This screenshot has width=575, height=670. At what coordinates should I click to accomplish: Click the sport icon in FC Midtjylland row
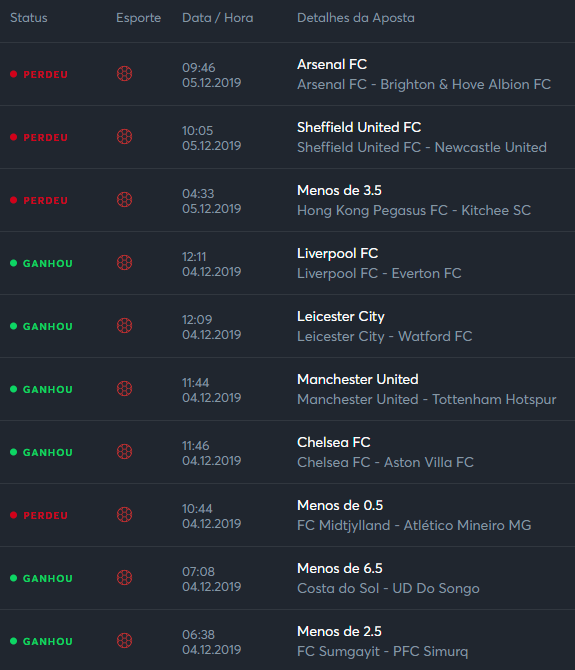point(124,515)
